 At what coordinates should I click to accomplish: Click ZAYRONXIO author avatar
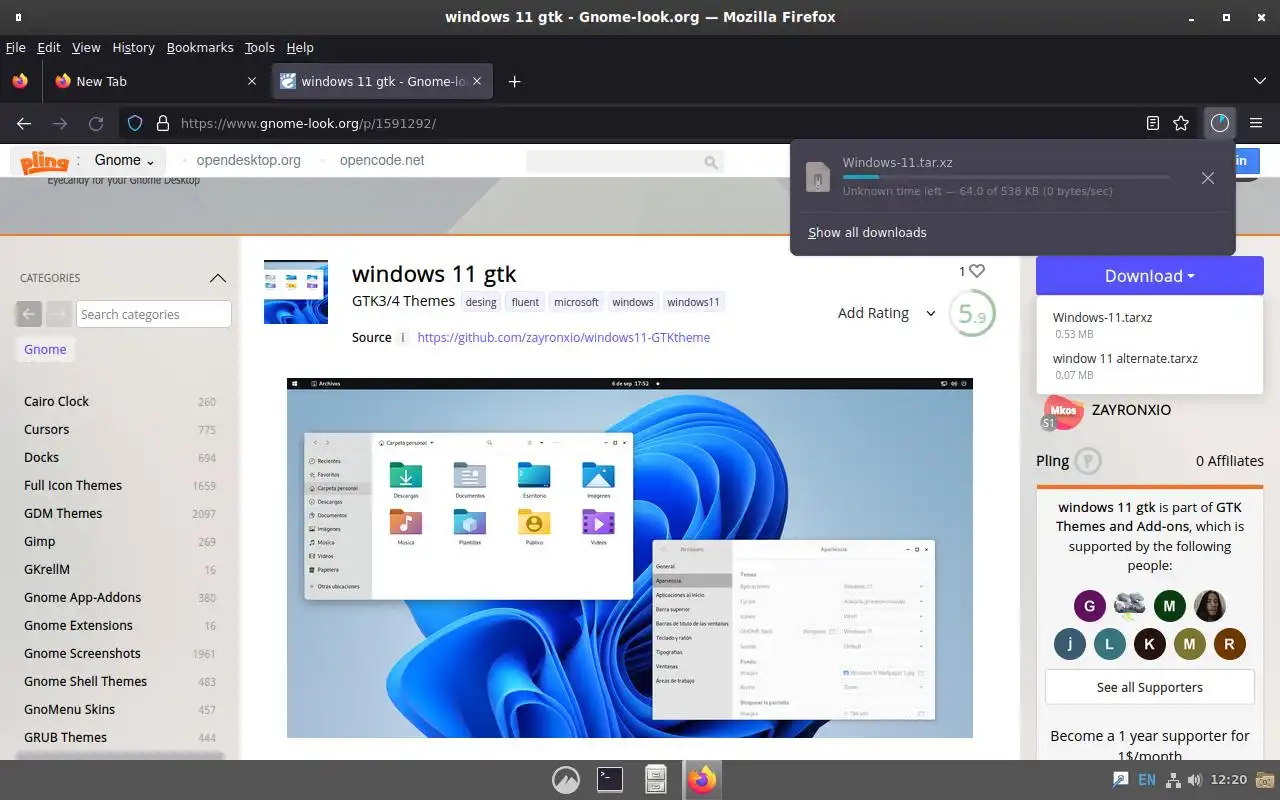1062,410
